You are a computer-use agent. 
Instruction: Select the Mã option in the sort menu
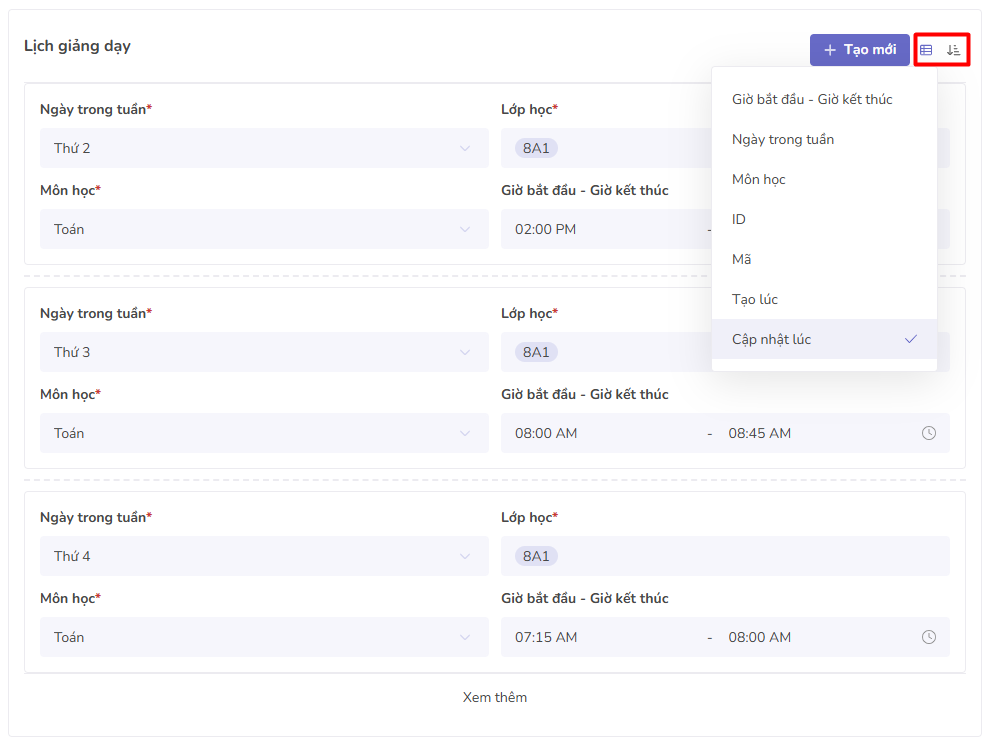pos(741,259)
